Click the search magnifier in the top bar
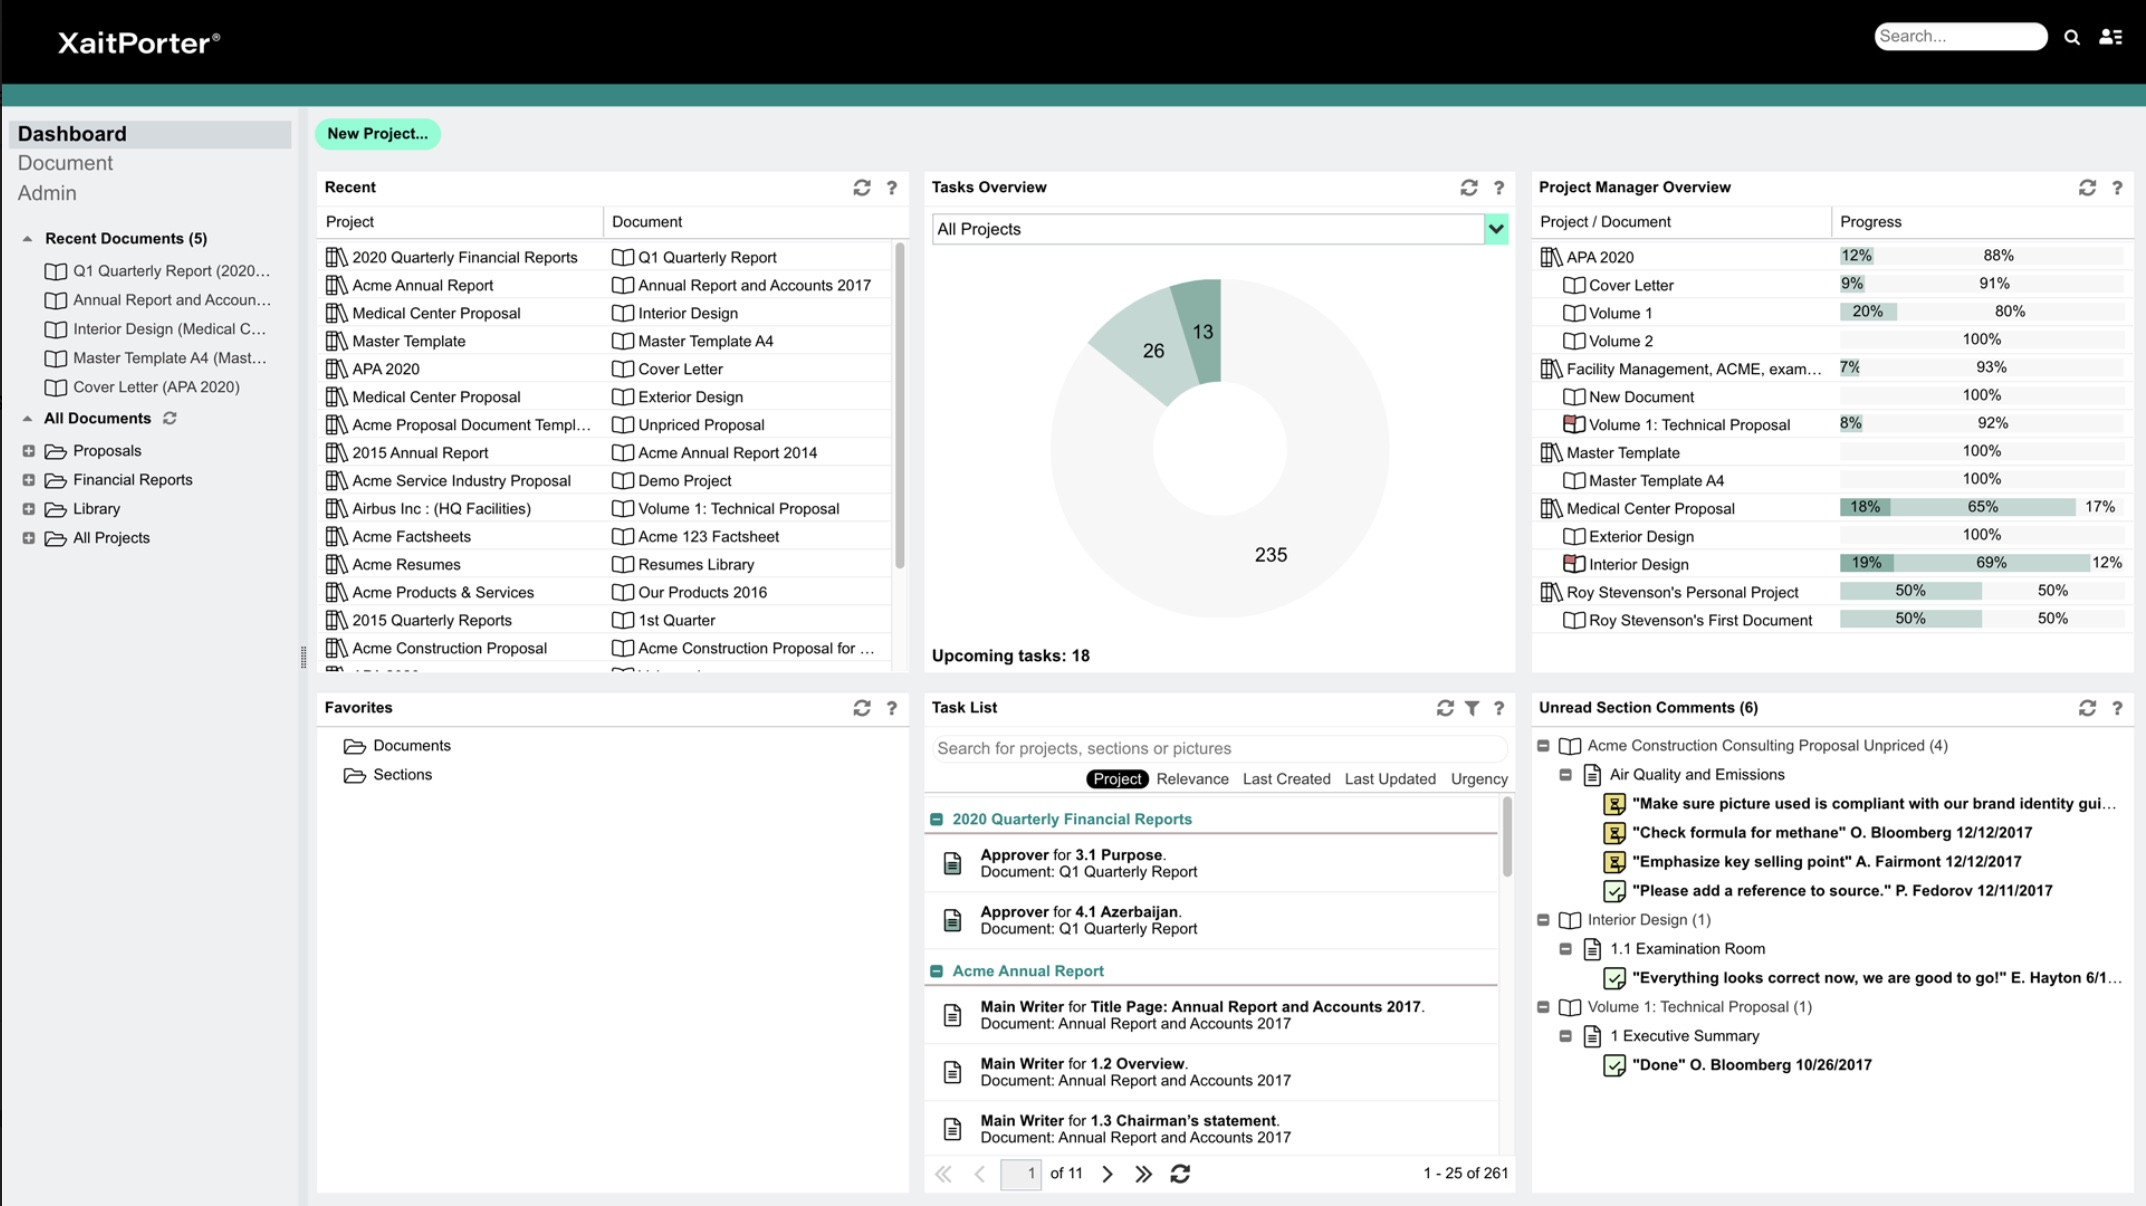The height and width of the screenshot is (1206, 2146). click(2071, 36)
